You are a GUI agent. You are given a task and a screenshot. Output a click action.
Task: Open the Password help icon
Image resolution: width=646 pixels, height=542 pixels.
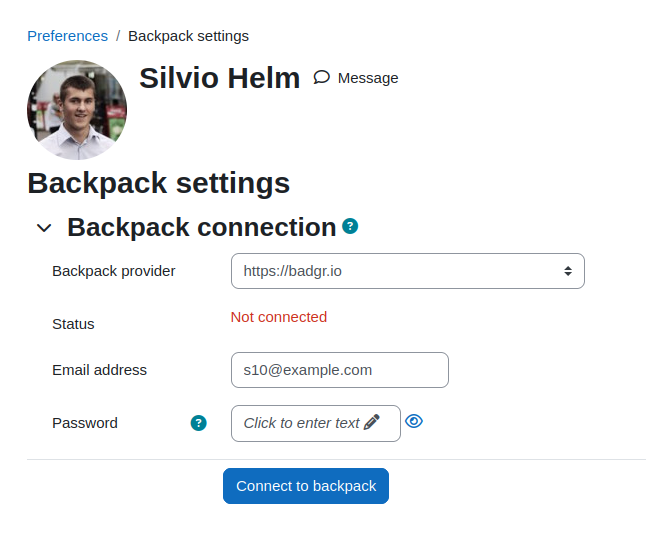point(198,423)
